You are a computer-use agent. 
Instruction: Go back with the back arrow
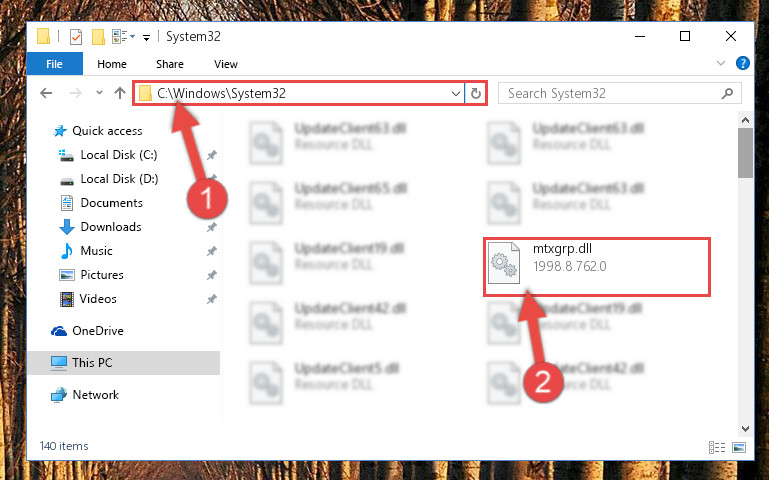click(46, 93)
